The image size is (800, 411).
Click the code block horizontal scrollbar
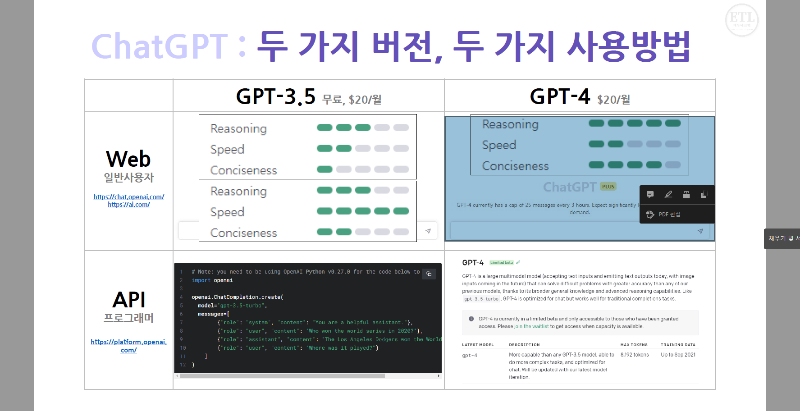pyautogui.click(x=282, y=376)
